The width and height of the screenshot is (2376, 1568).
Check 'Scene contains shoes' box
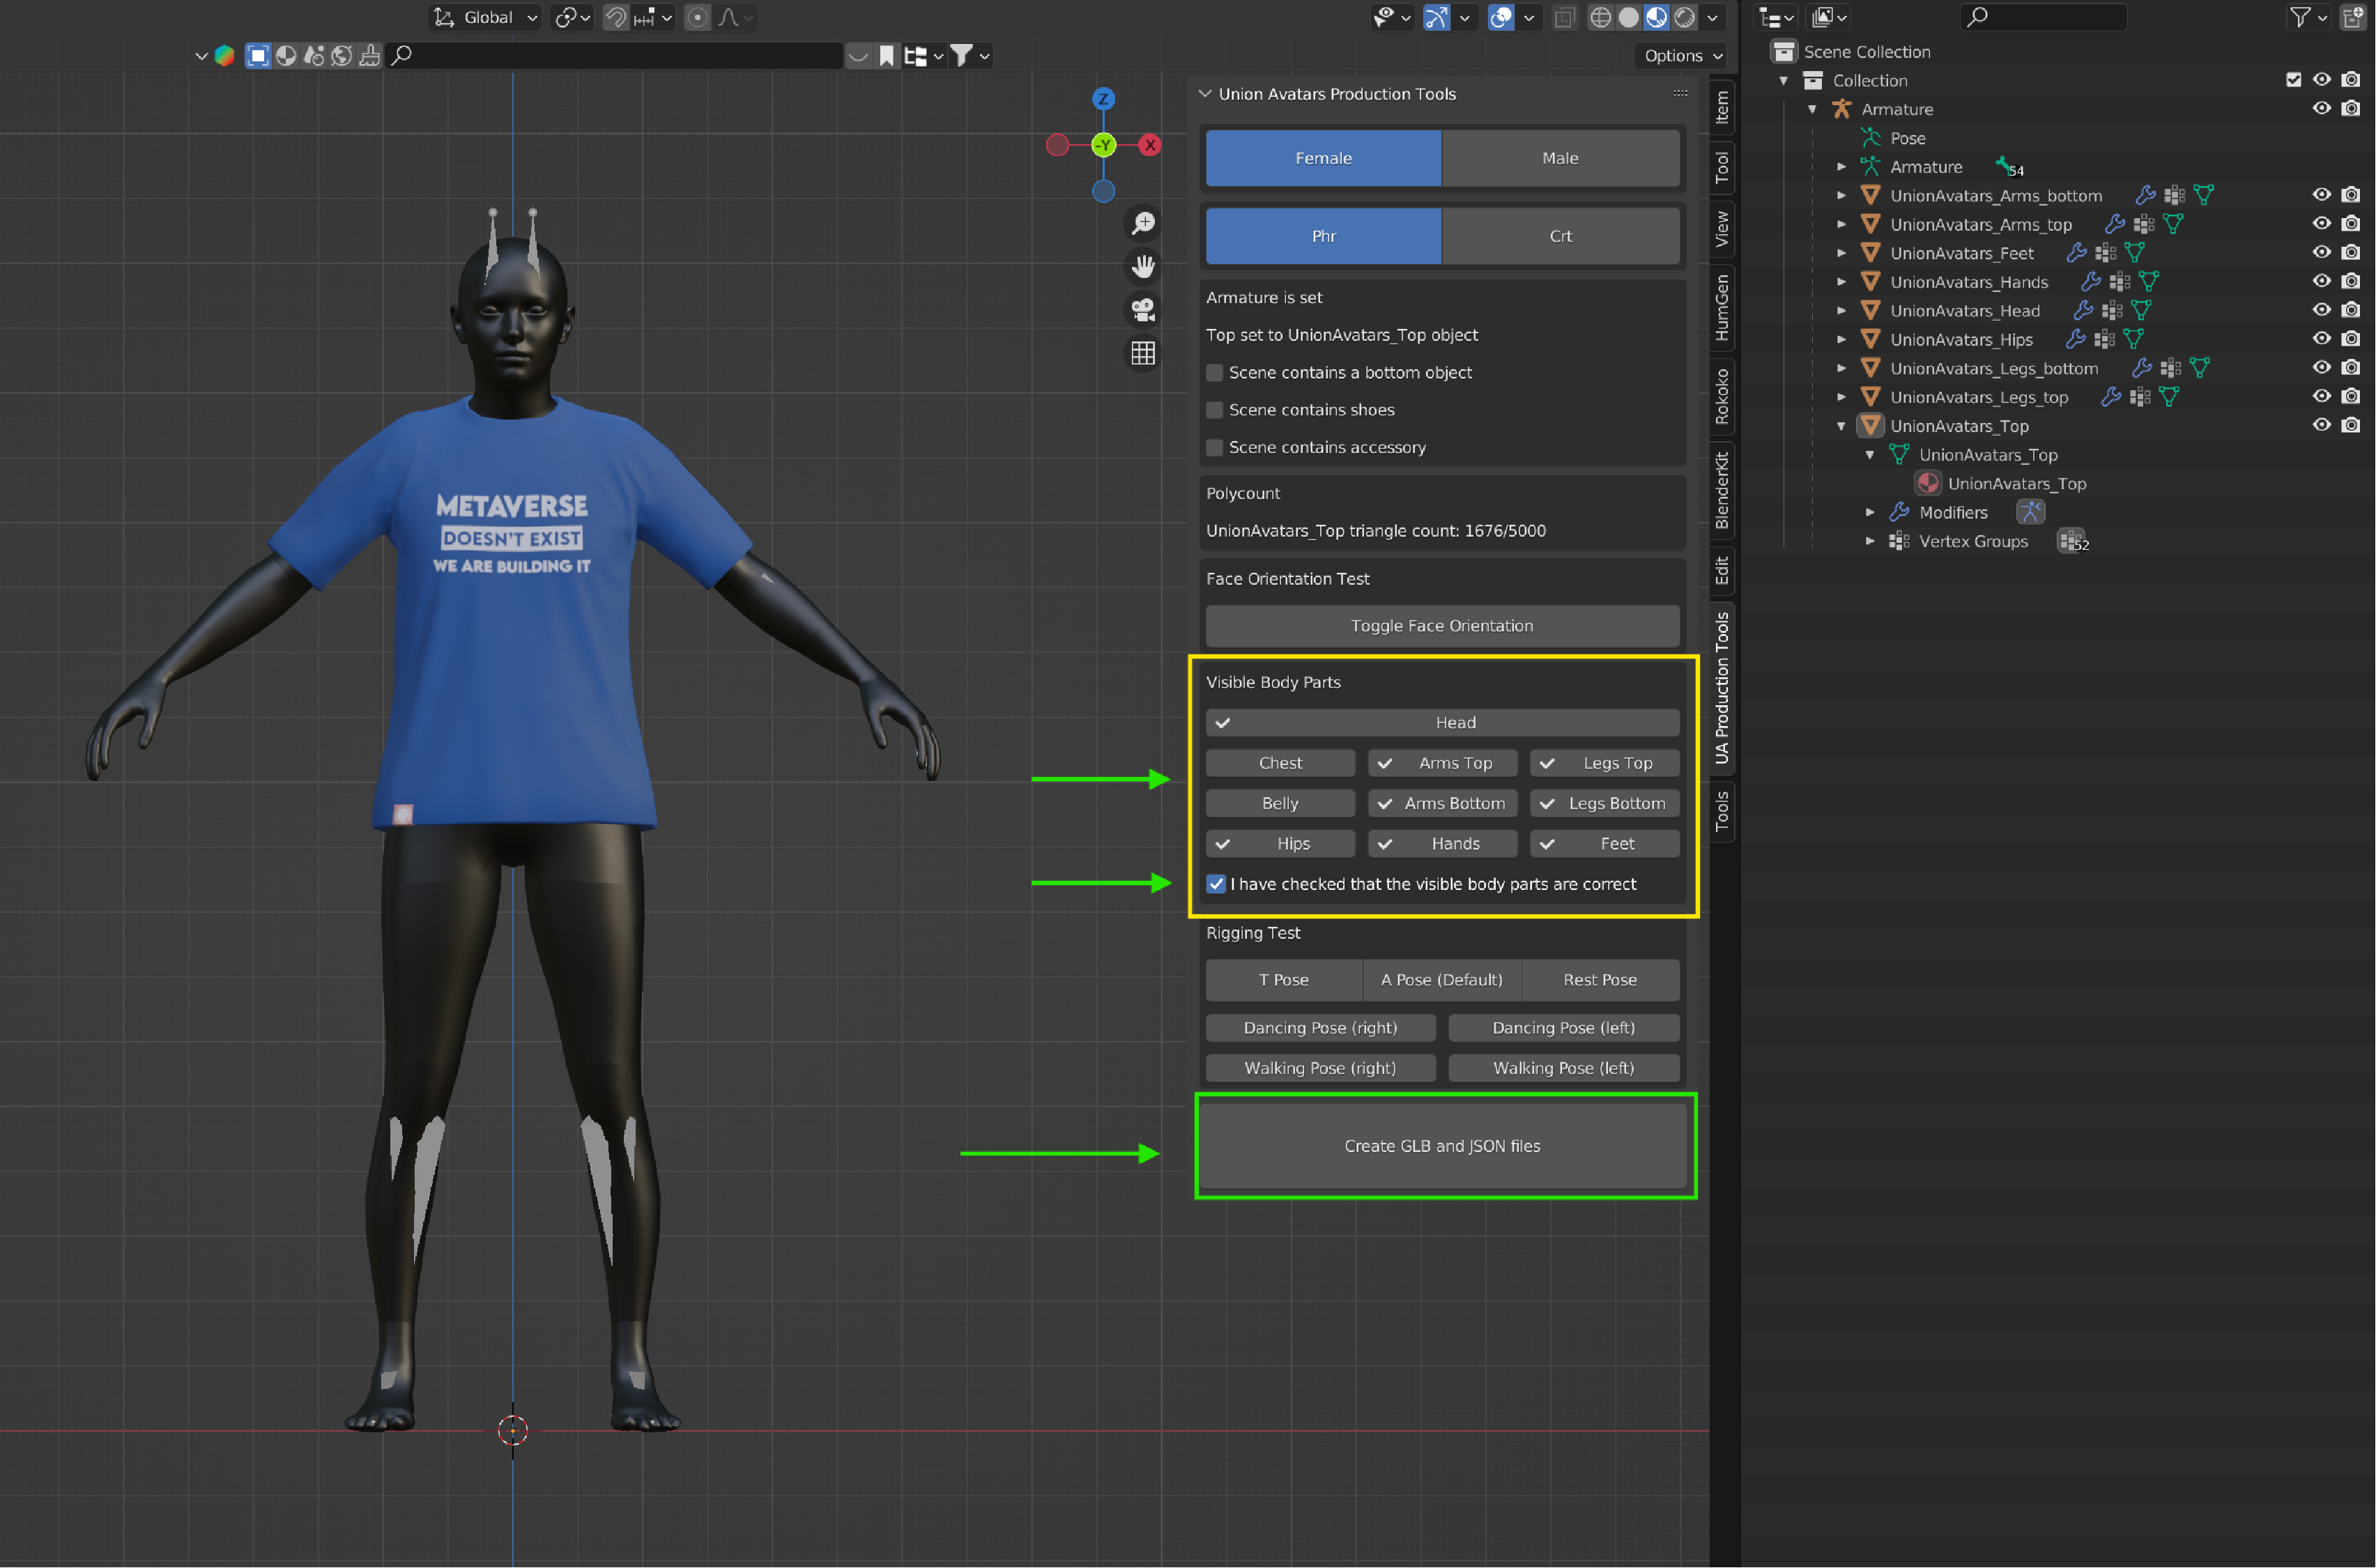[x=1215, y=410]
